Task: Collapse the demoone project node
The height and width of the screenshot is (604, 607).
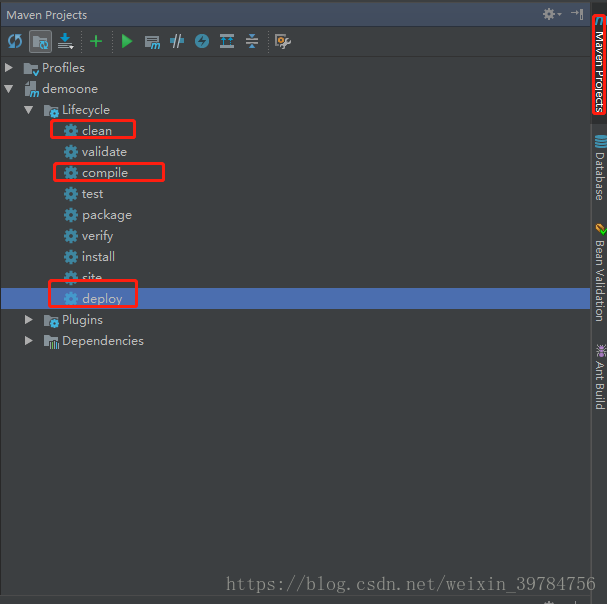Action: coord(9,89)
